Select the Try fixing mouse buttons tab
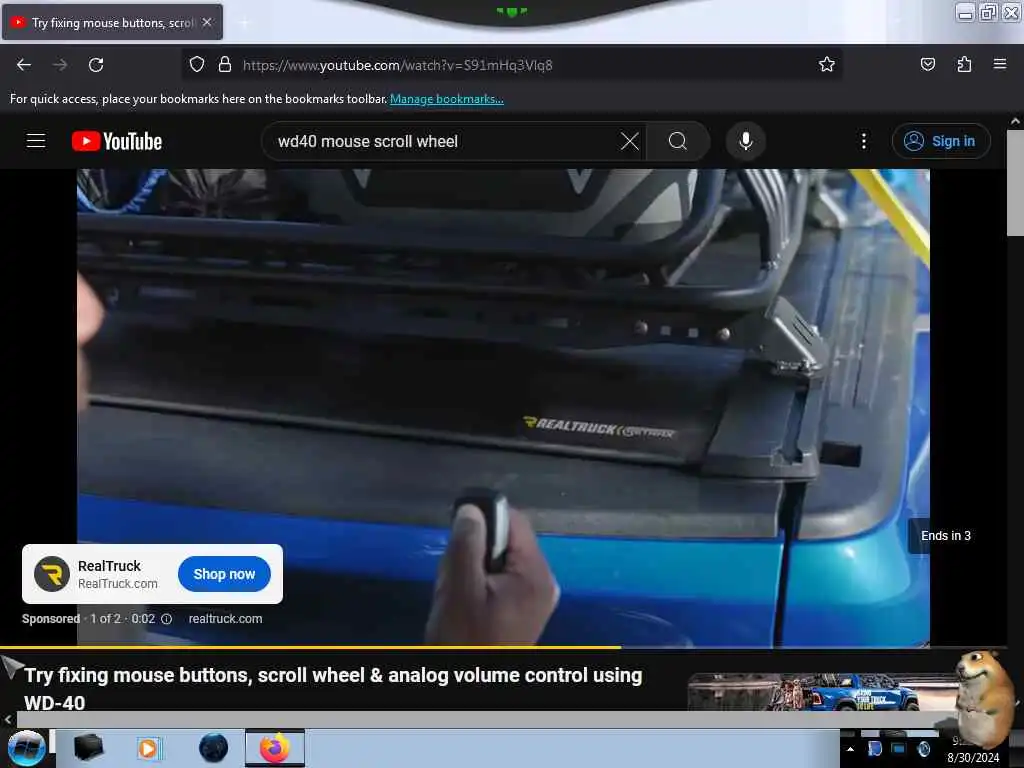 (x=112, y=22)
